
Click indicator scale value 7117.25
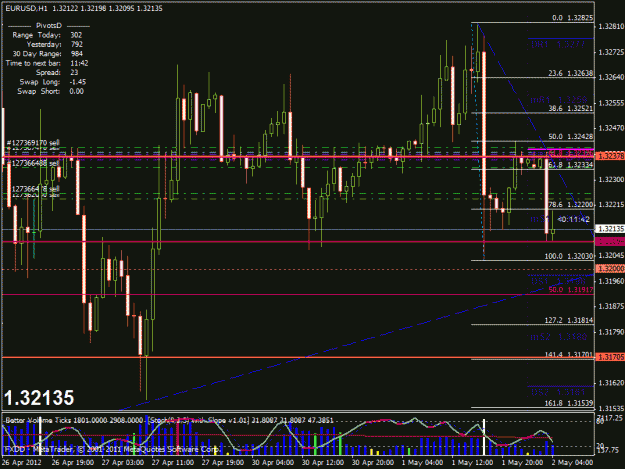pos(610,418)
